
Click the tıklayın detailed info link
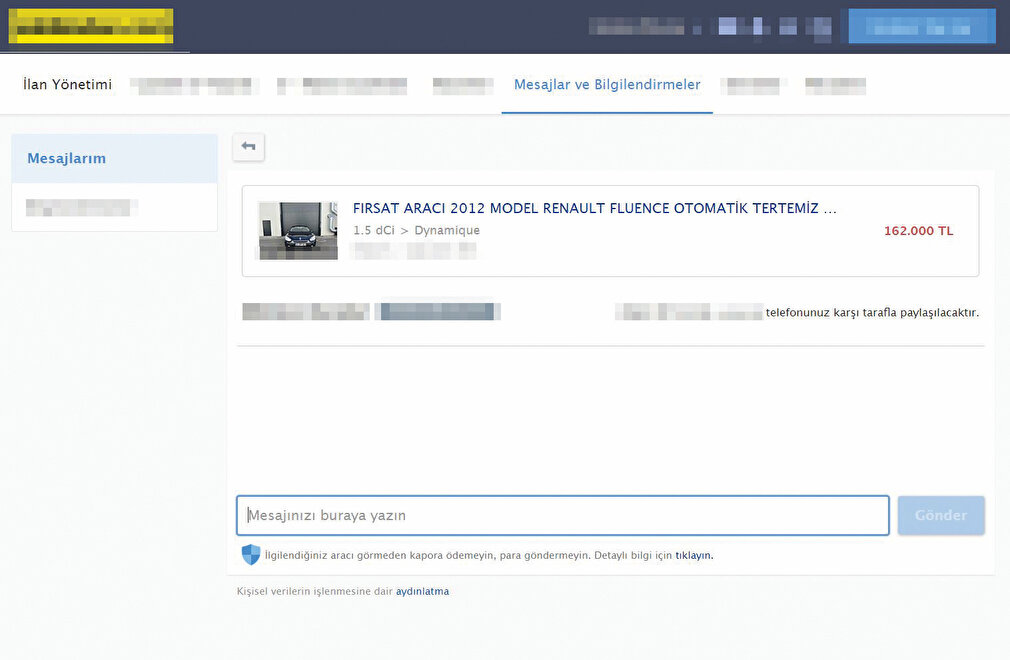click(694, 555)
